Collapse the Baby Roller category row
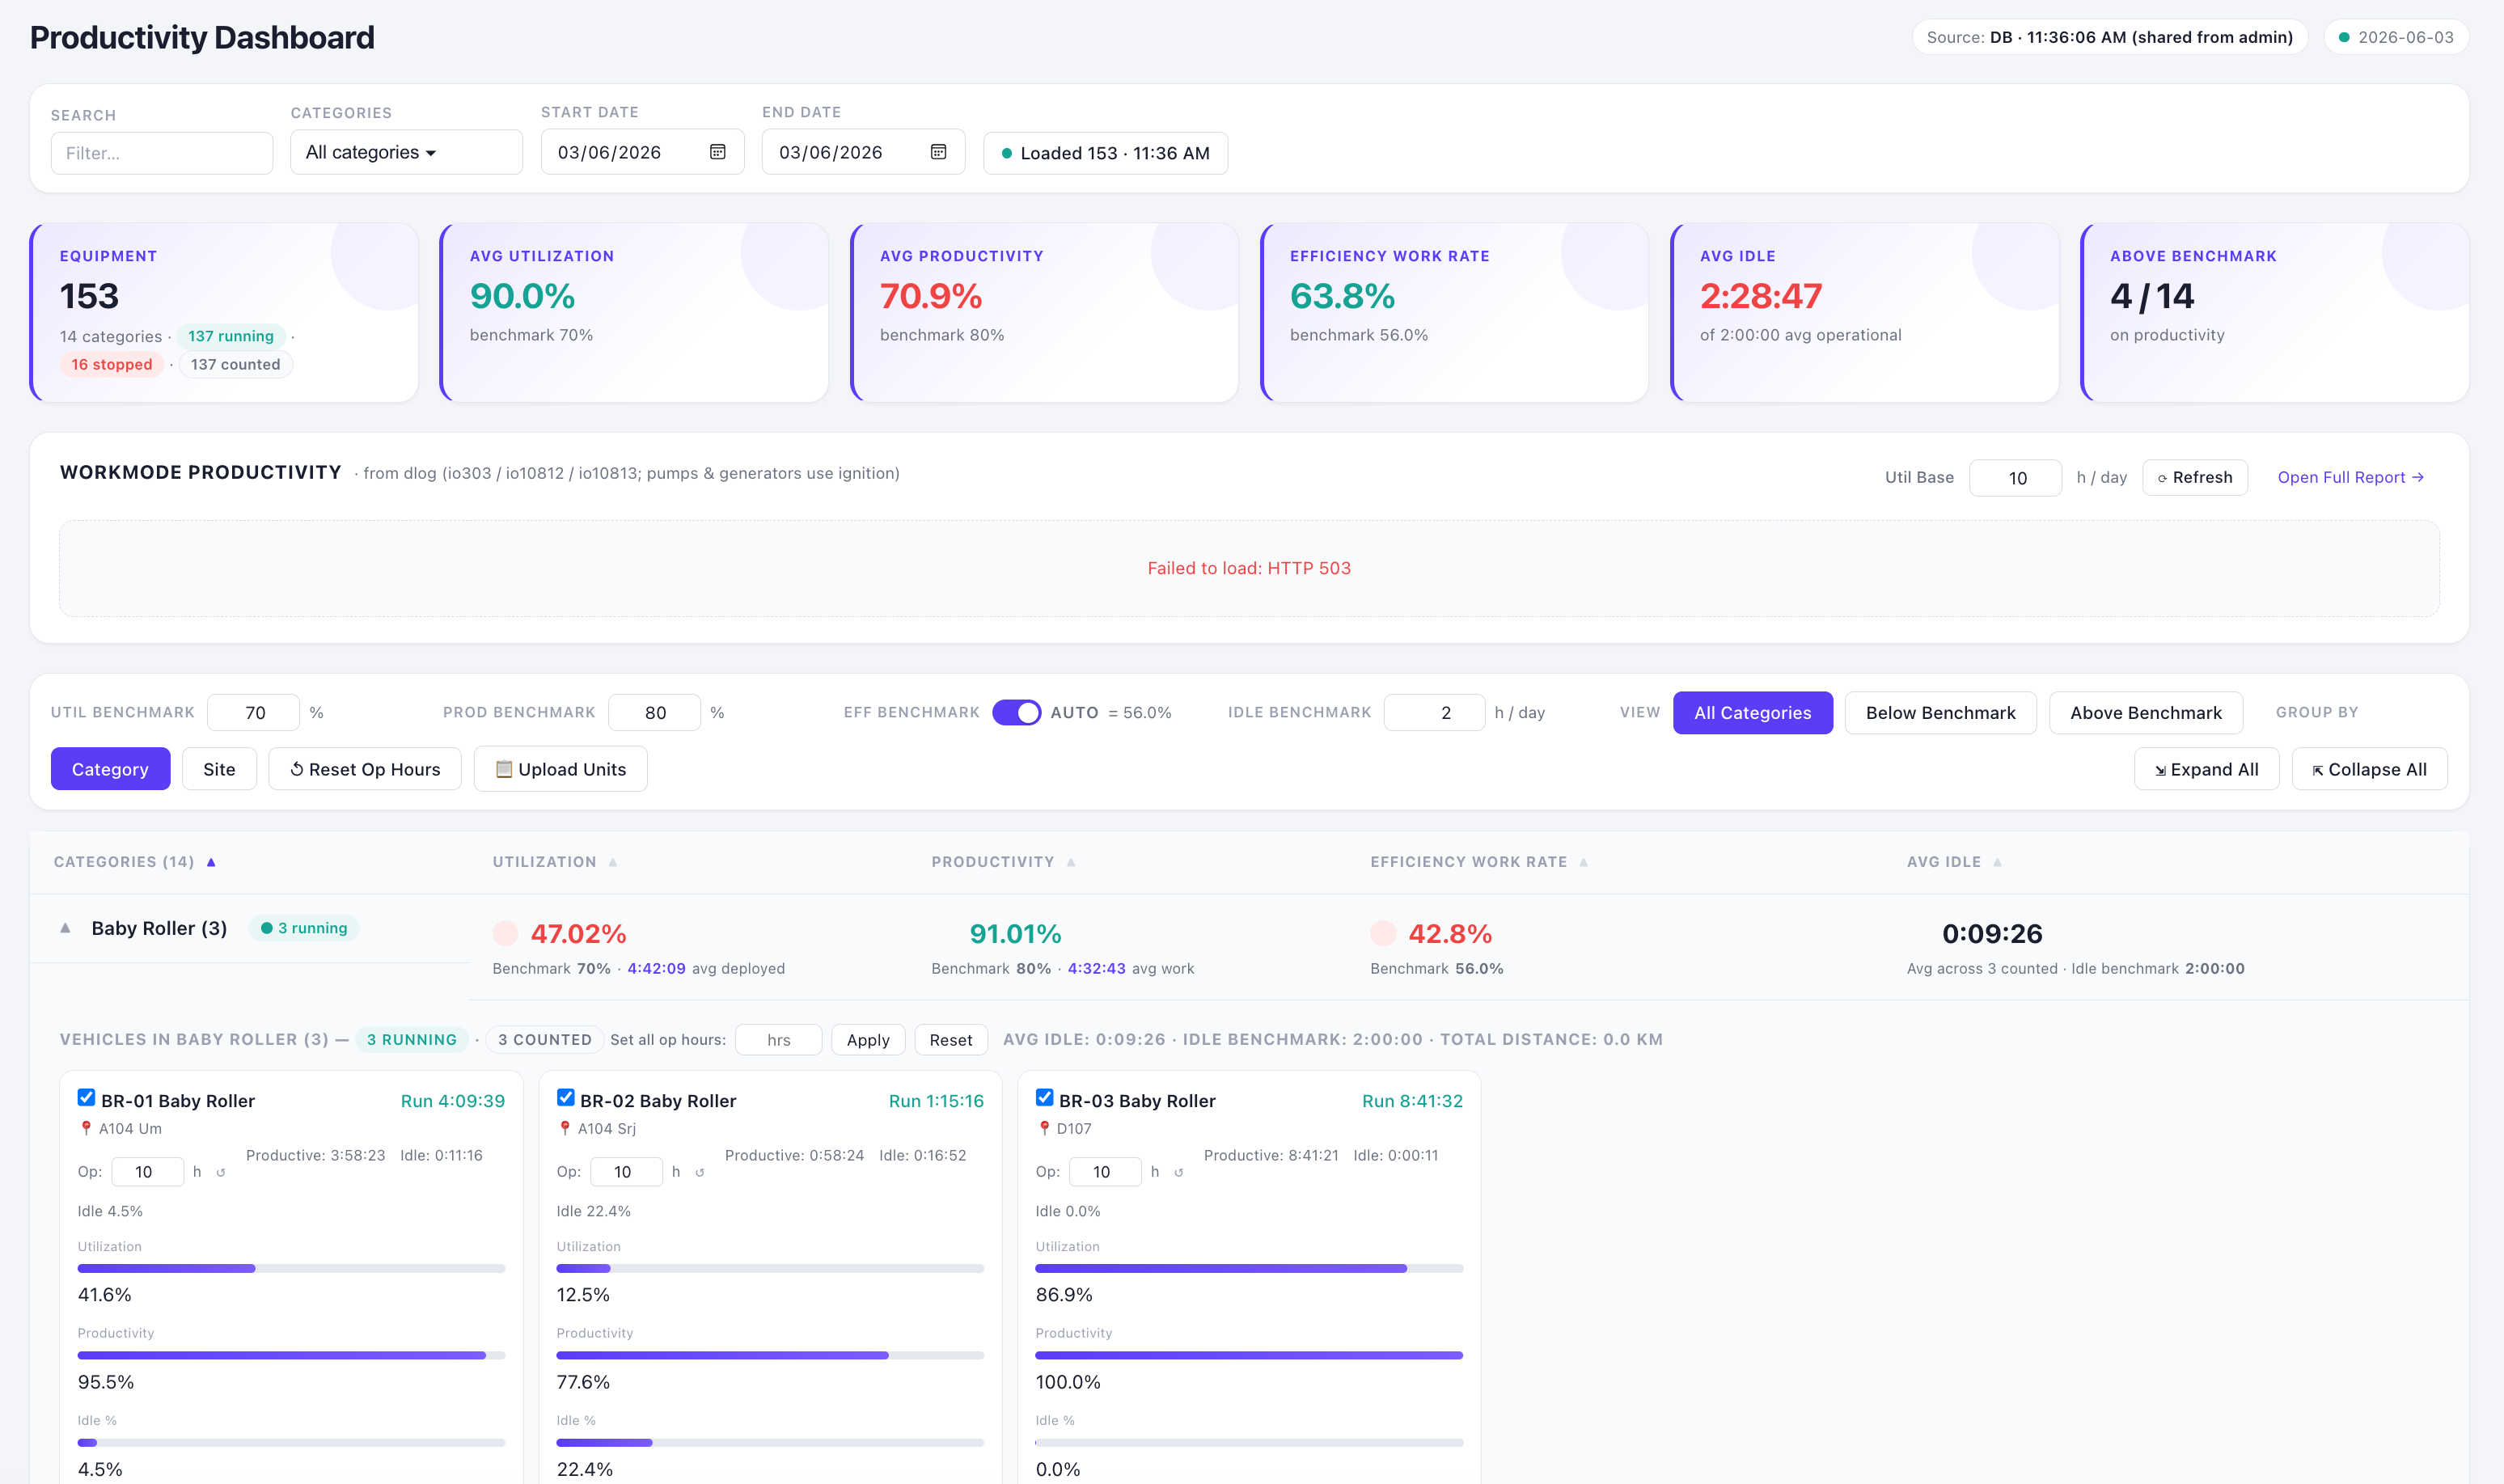 click(65, 928)
